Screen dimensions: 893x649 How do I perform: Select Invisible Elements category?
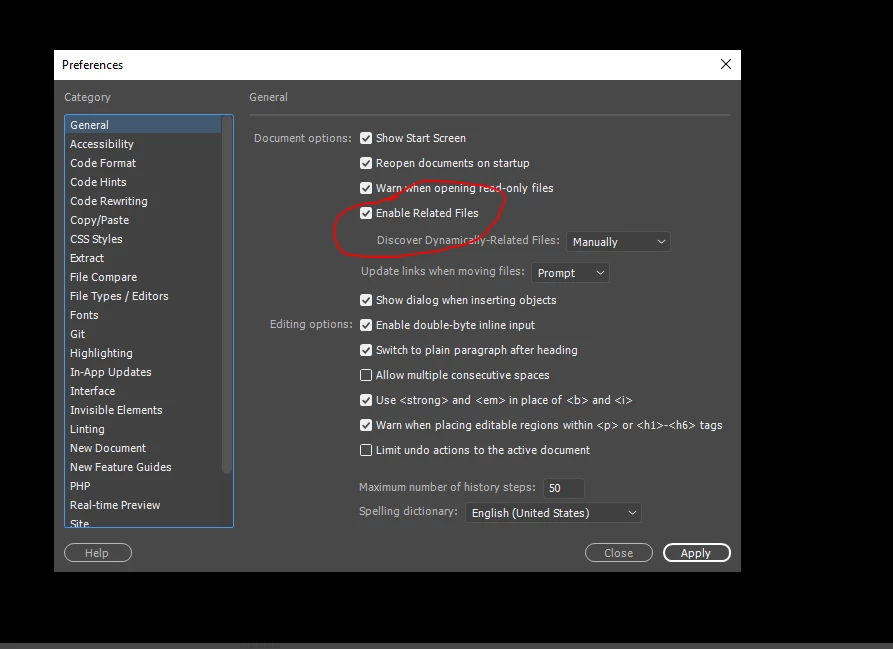click(143, 410)
